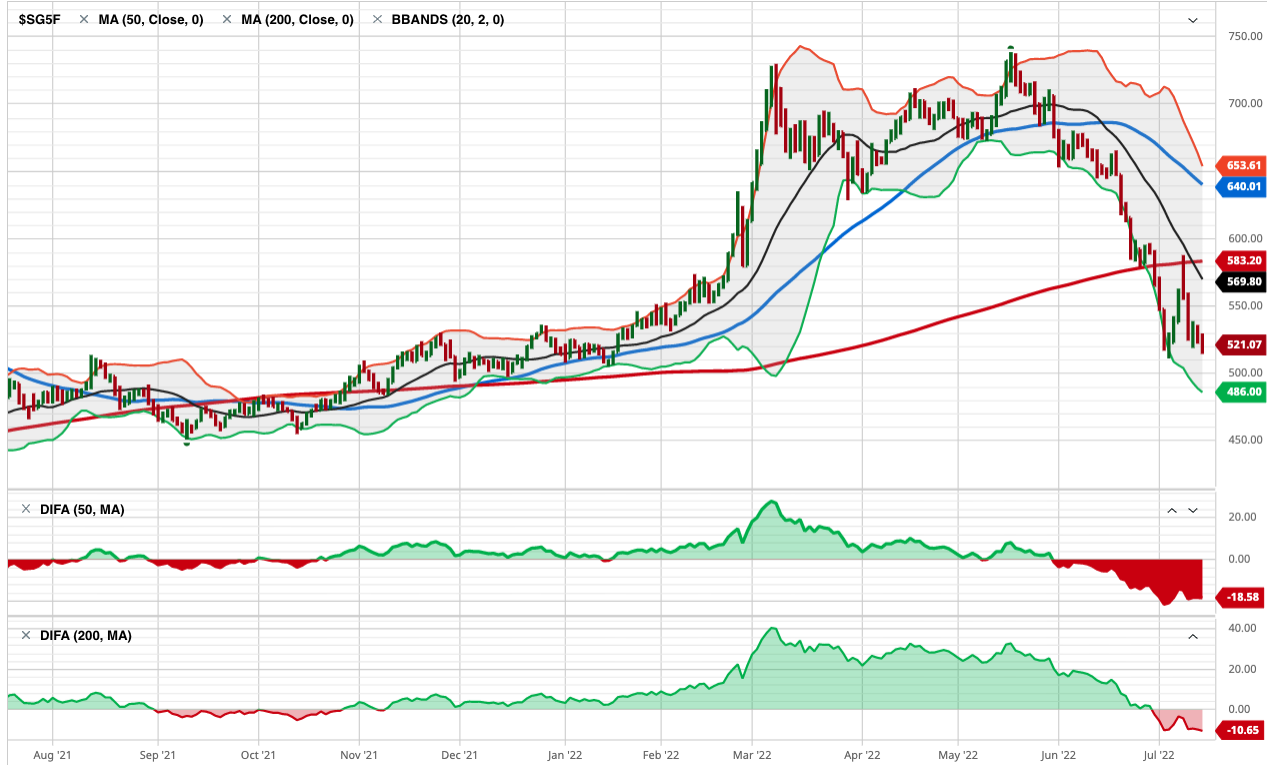Click the 521.07 last price tag
Screen dimensions: 1282x772
tap(1243, 345)
